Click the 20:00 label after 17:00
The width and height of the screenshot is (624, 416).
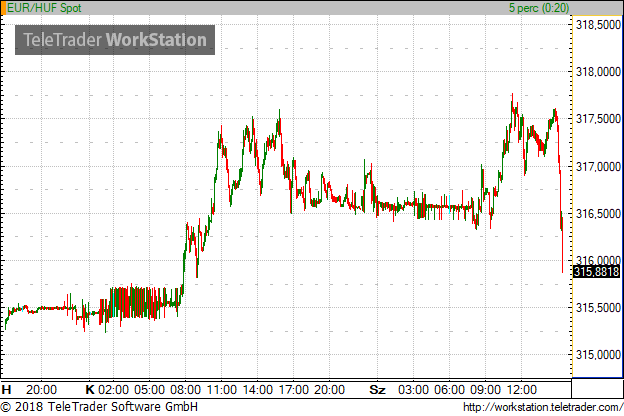click(330, 389)
